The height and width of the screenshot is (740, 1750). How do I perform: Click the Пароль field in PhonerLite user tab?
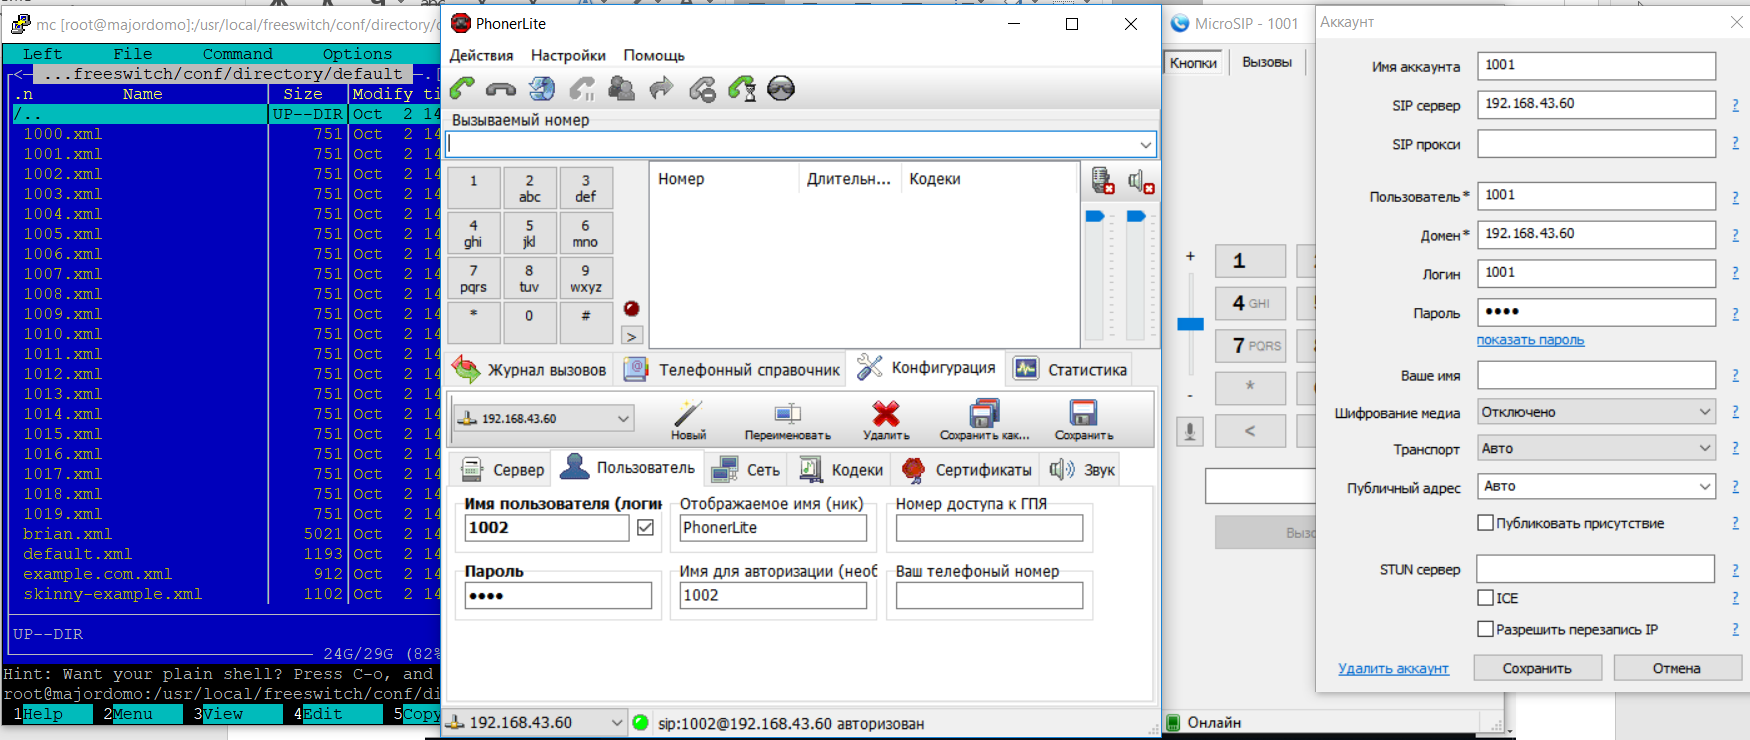558,595
